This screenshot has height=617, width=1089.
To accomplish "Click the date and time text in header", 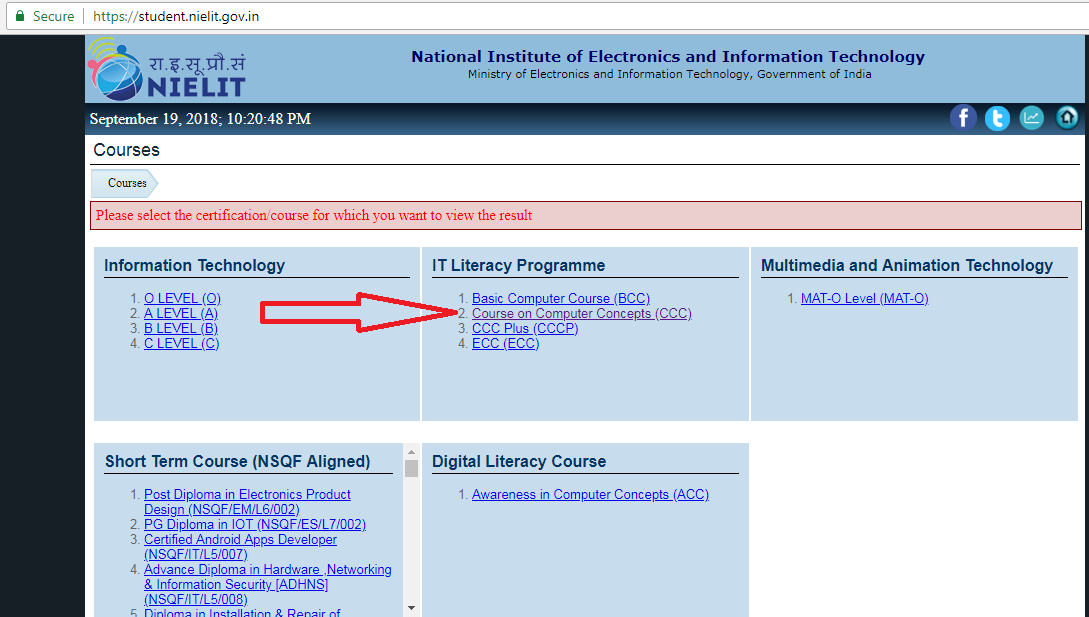I will point(200,119).
